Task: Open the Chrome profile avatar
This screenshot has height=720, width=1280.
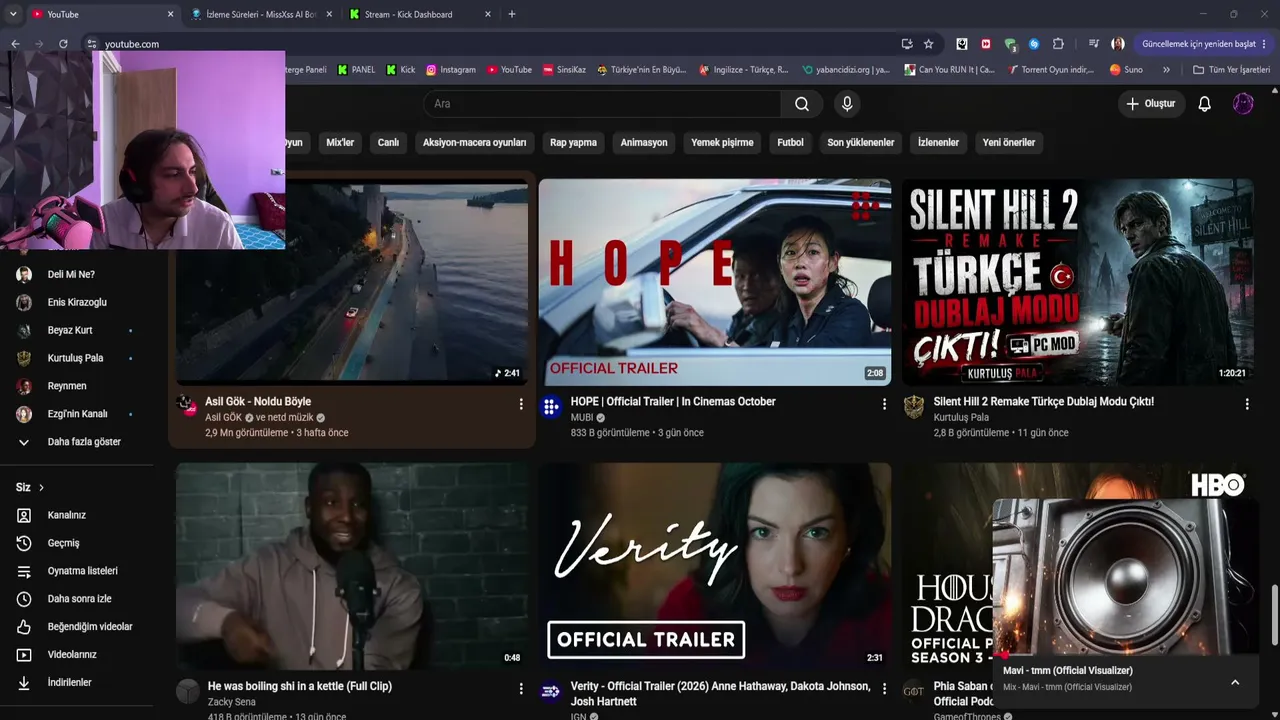Action: (x=1118, y=44)
